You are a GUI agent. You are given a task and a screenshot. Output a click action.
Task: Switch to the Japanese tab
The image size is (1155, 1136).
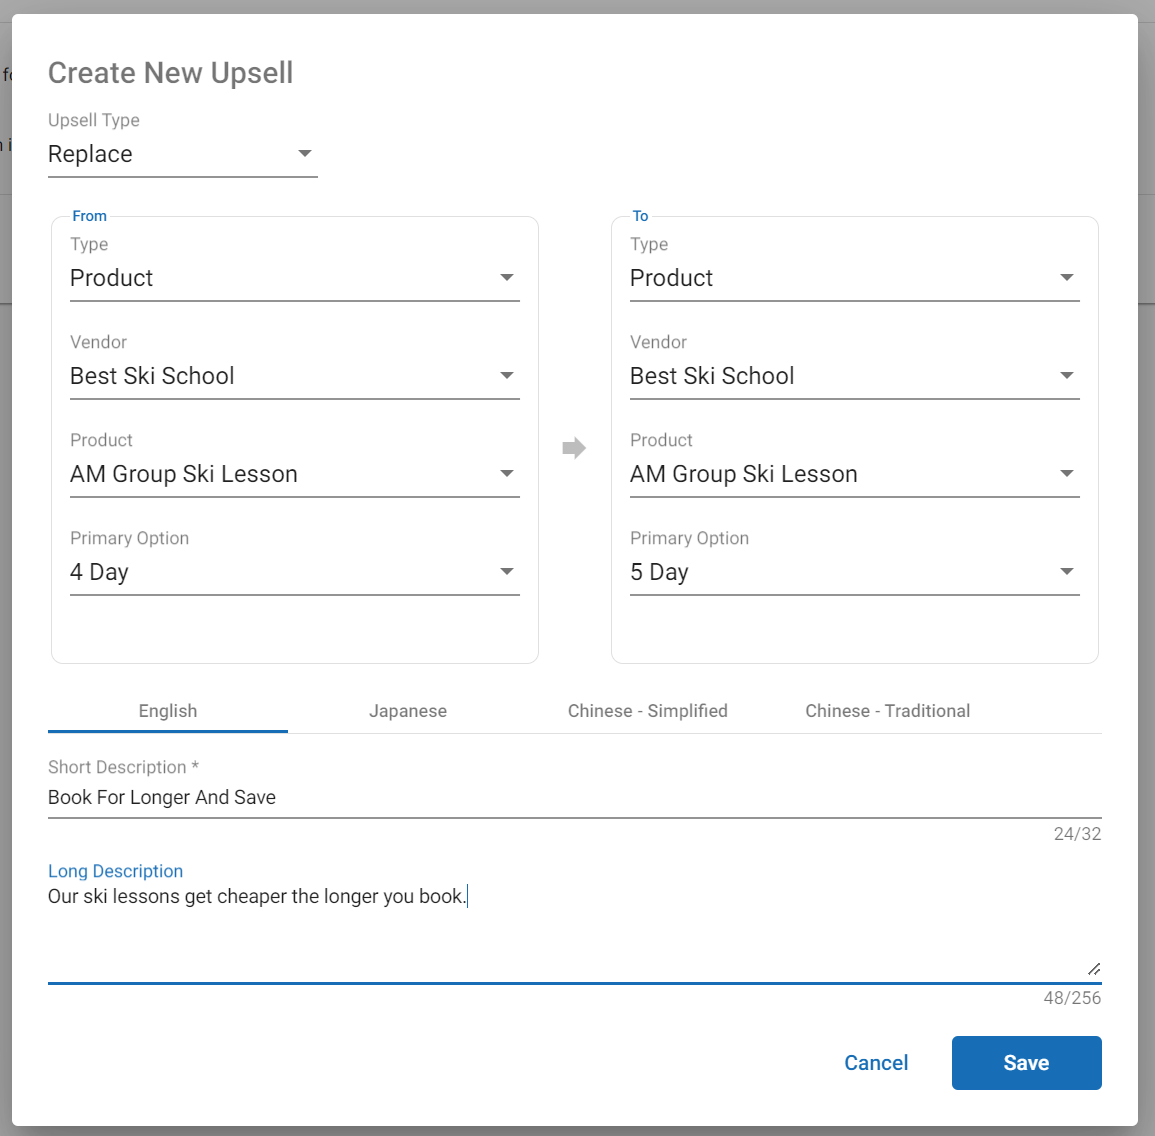tap(408, 711)
